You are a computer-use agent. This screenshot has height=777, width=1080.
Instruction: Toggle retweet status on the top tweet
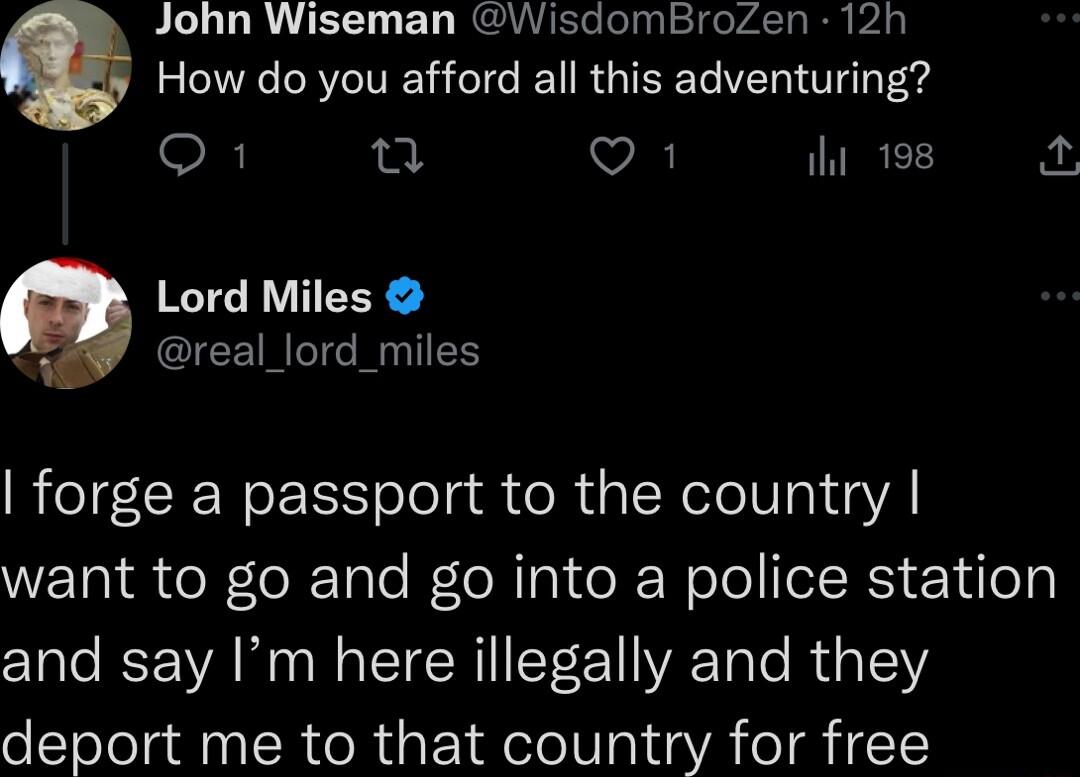point(396,155)
